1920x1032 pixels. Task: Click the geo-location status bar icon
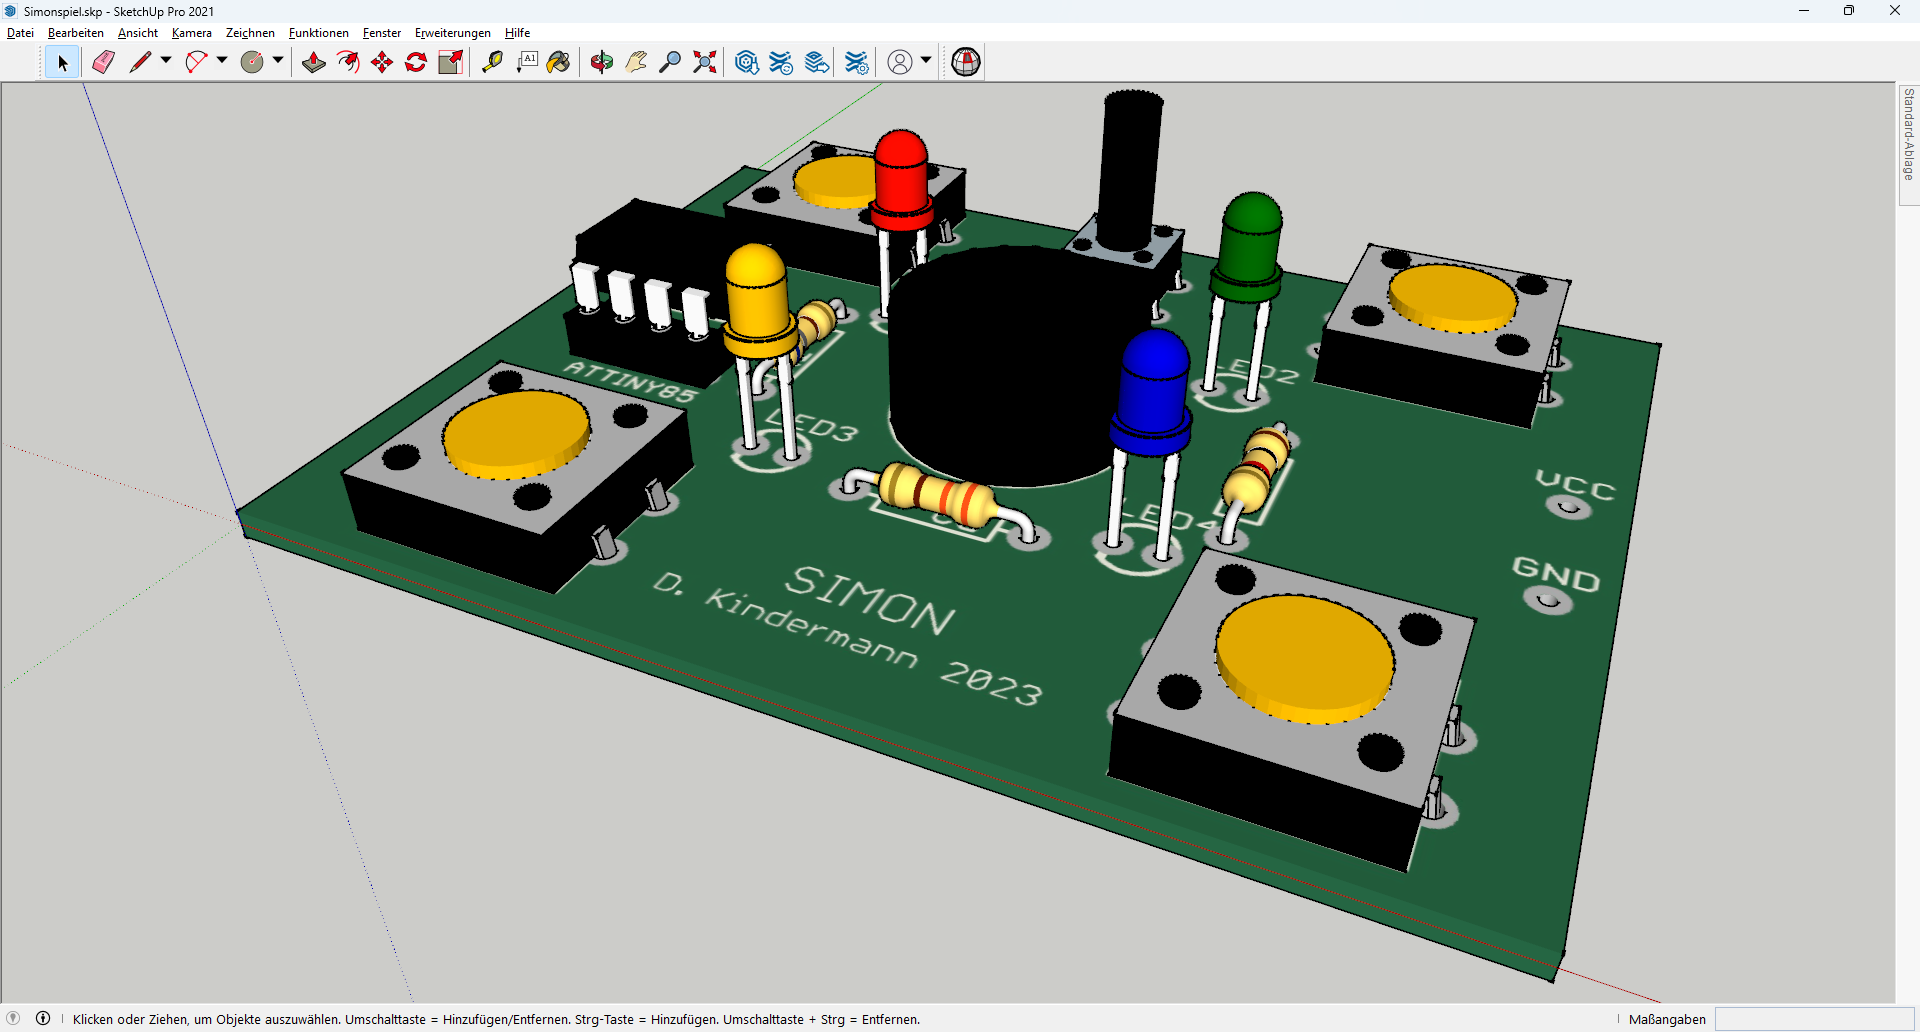13,1019
